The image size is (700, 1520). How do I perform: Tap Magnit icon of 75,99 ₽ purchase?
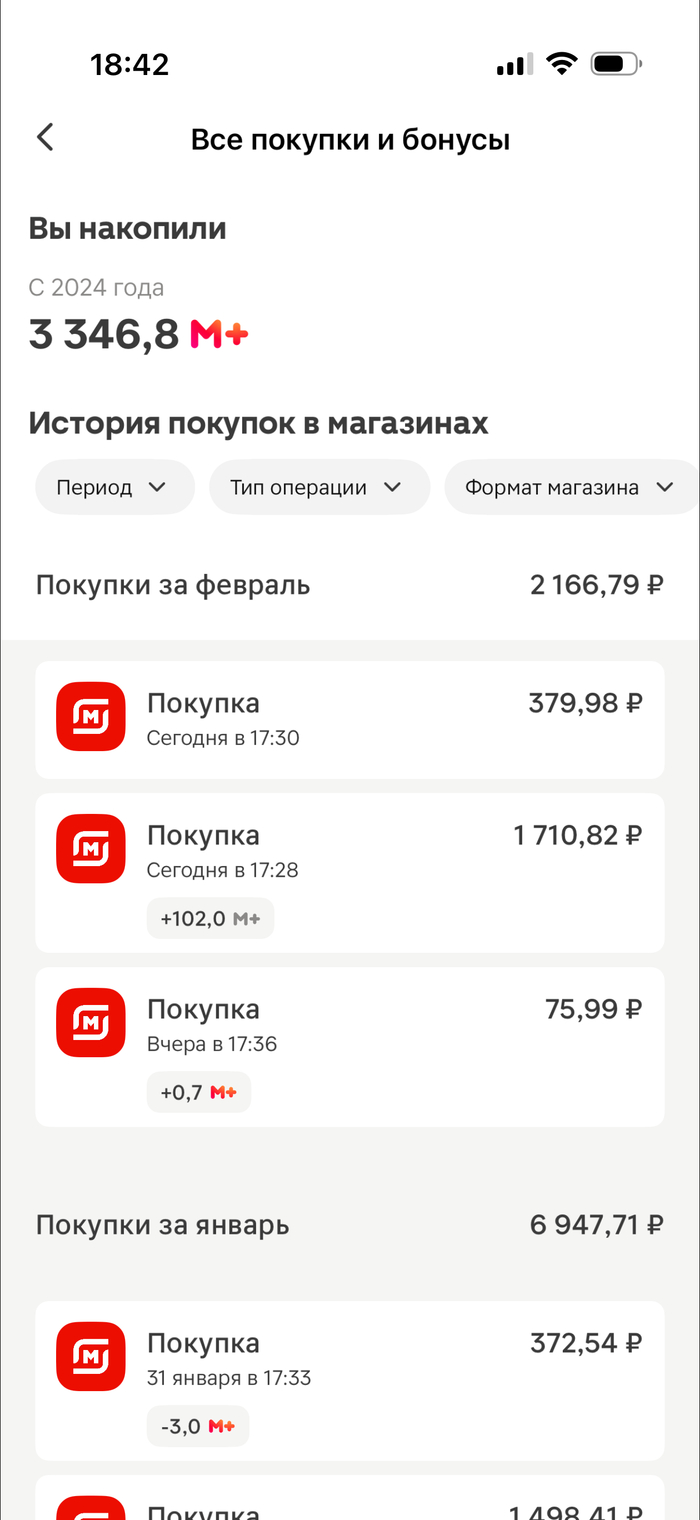(x=91, y=1022)
